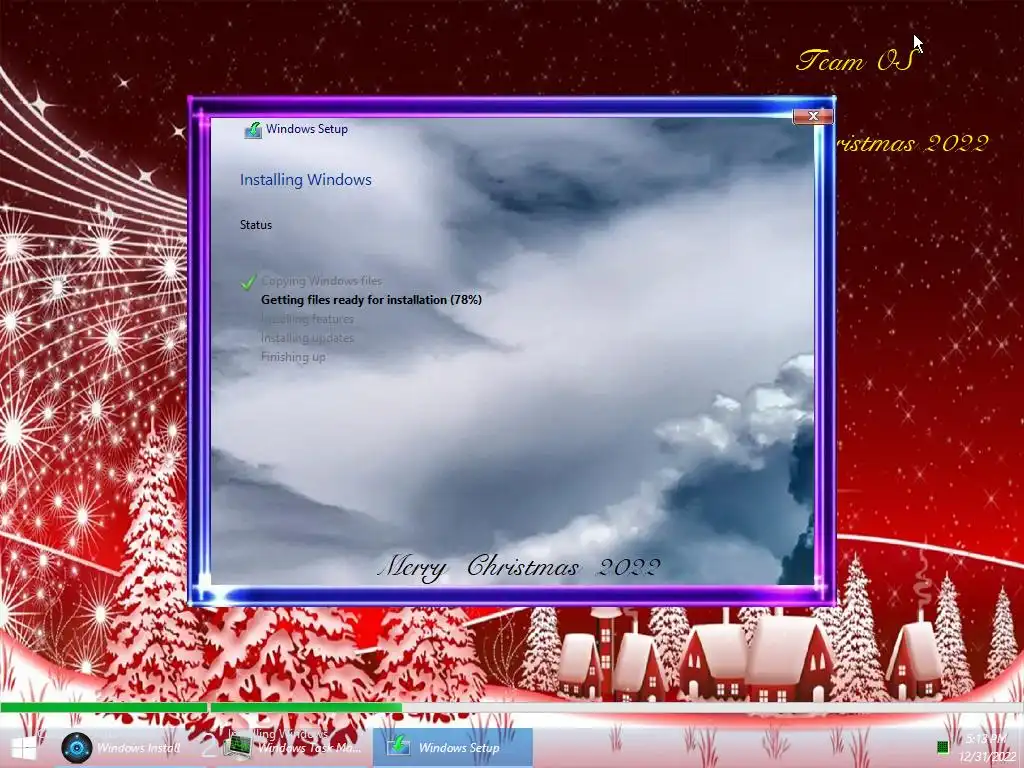
Task: Click the 'Finishing up' step
Action: (x=293, y=357)
